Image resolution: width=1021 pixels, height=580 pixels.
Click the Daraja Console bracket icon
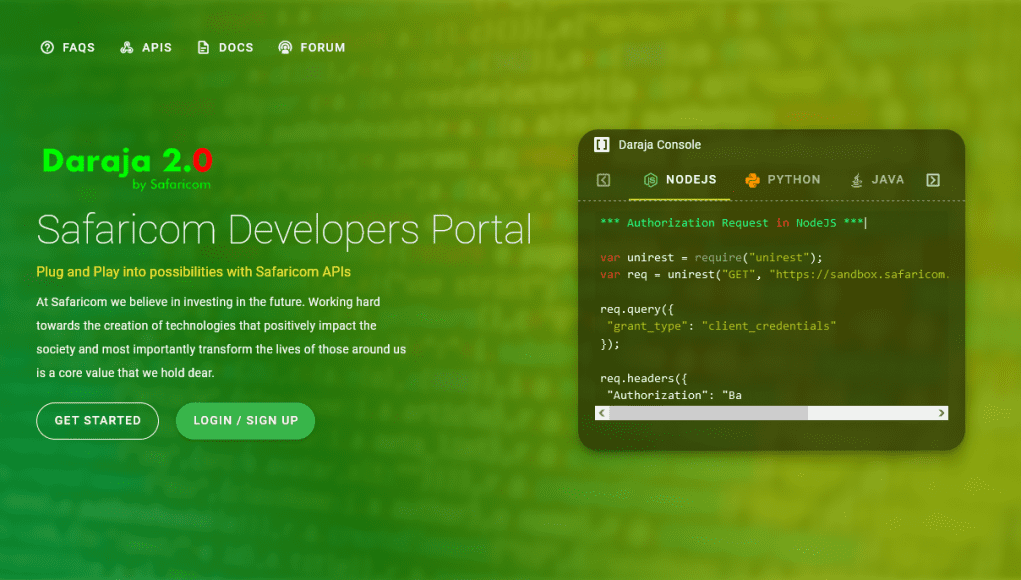(x=602, y=145)
